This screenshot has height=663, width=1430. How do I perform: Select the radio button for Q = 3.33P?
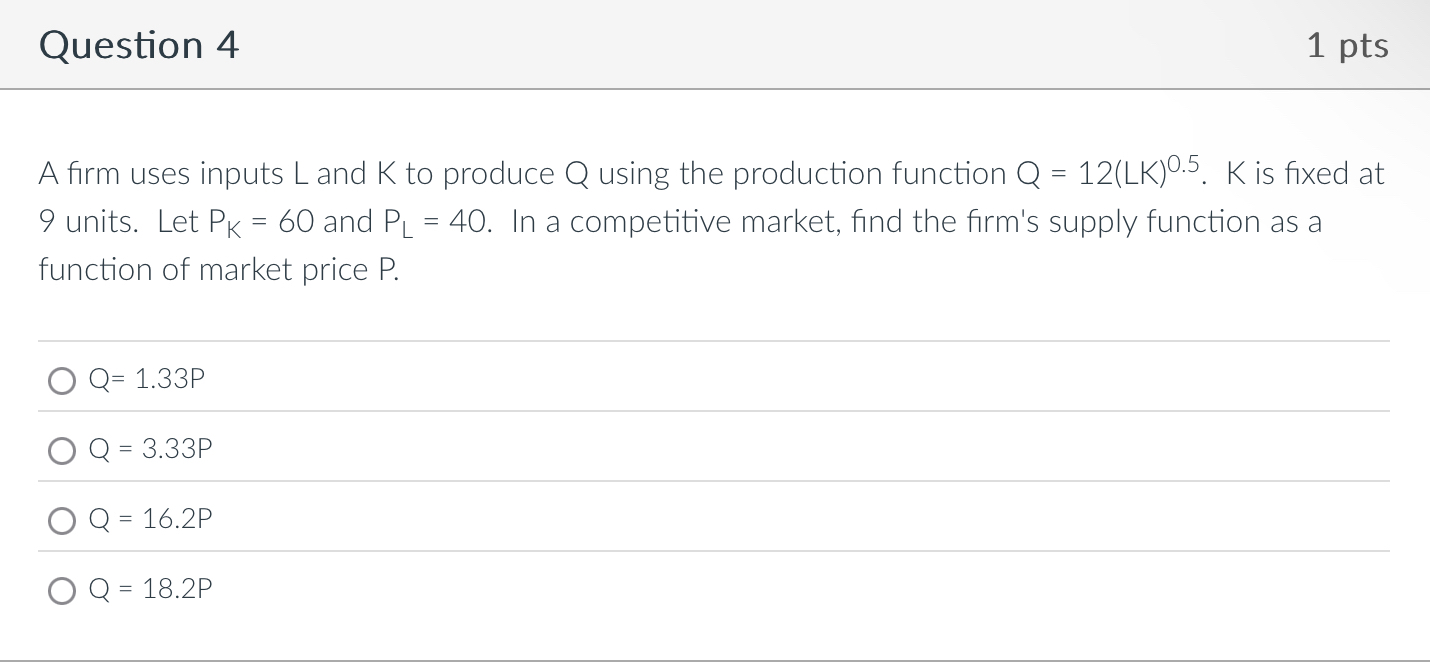(x=62, y=450)
